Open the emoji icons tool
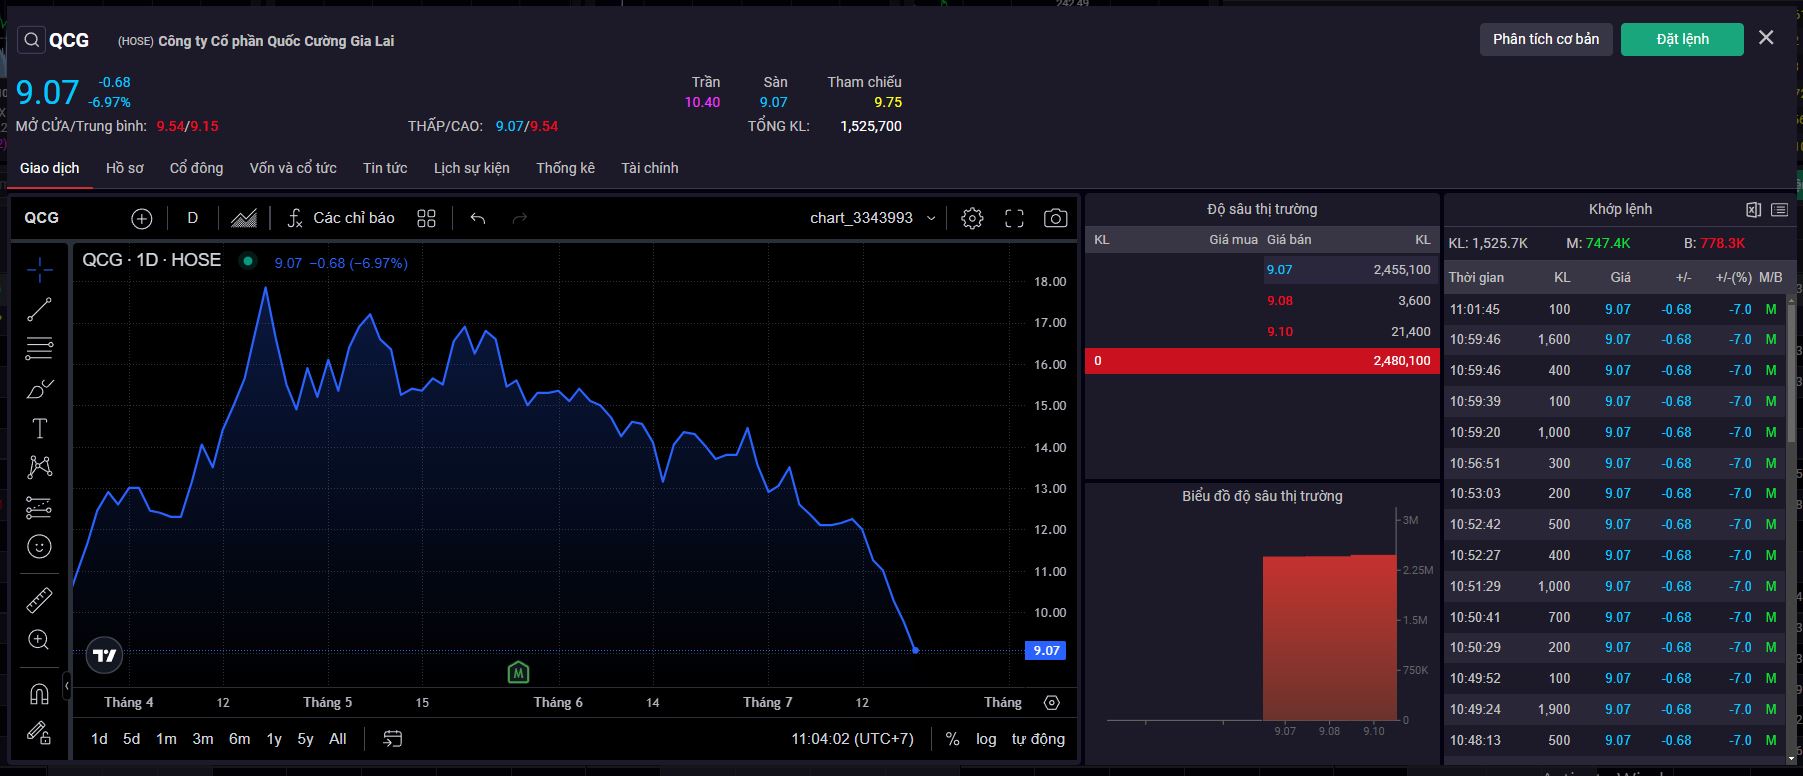Screen dimensions: 1803x776 (40, 546)
